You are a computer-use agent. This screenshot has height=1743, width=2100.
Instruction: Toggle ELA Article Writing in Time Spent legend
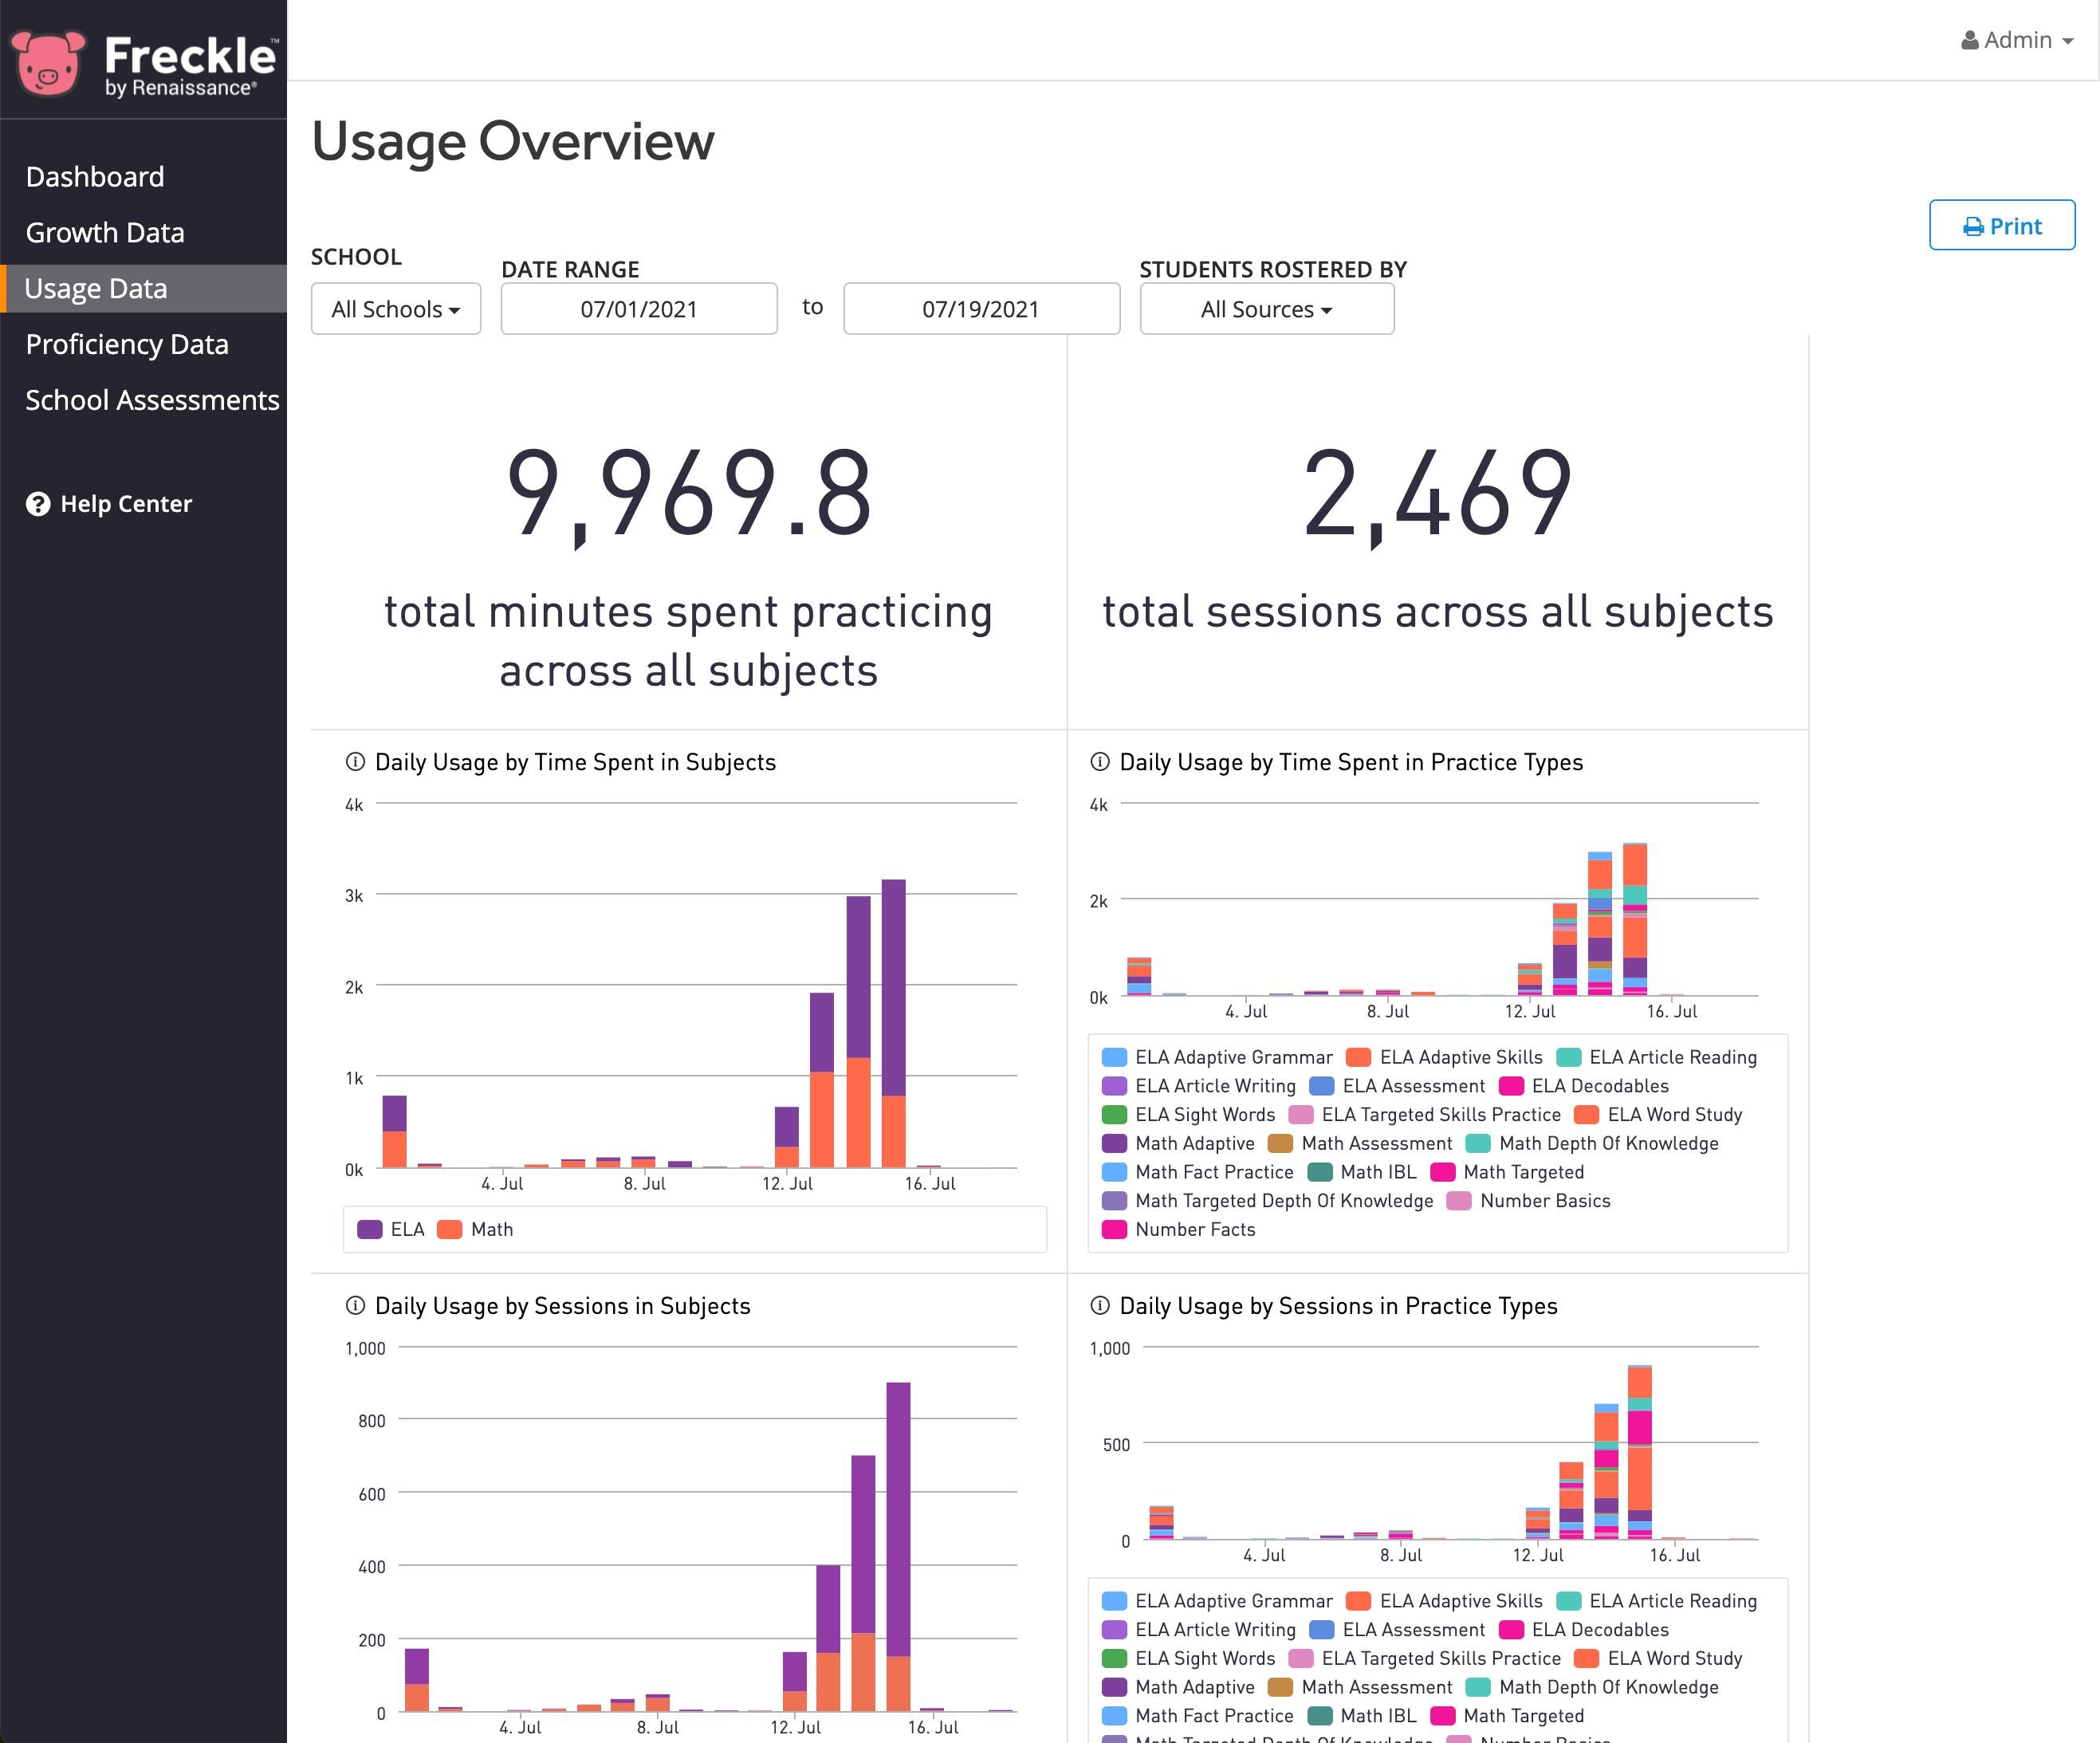(x=1199, y=1086)
